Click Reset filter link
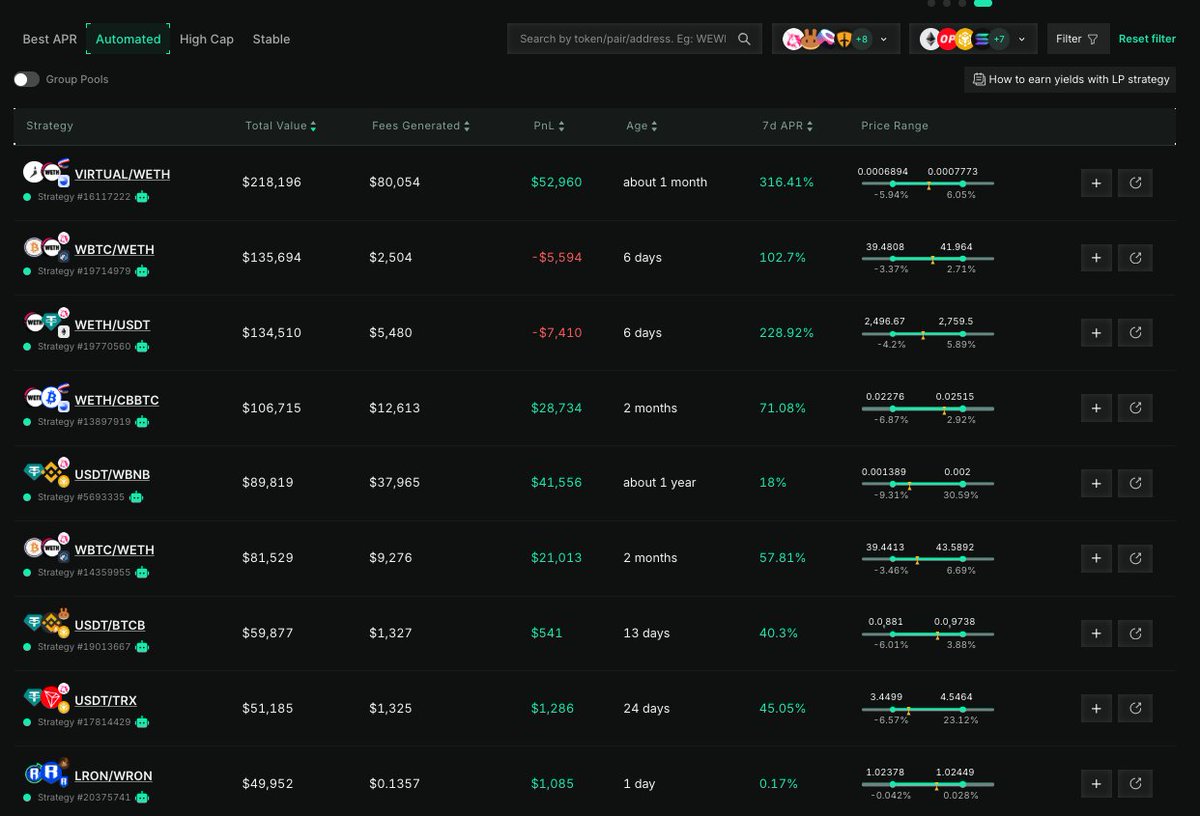This screenshot has width=1200, height=816. pos(1147,39)
